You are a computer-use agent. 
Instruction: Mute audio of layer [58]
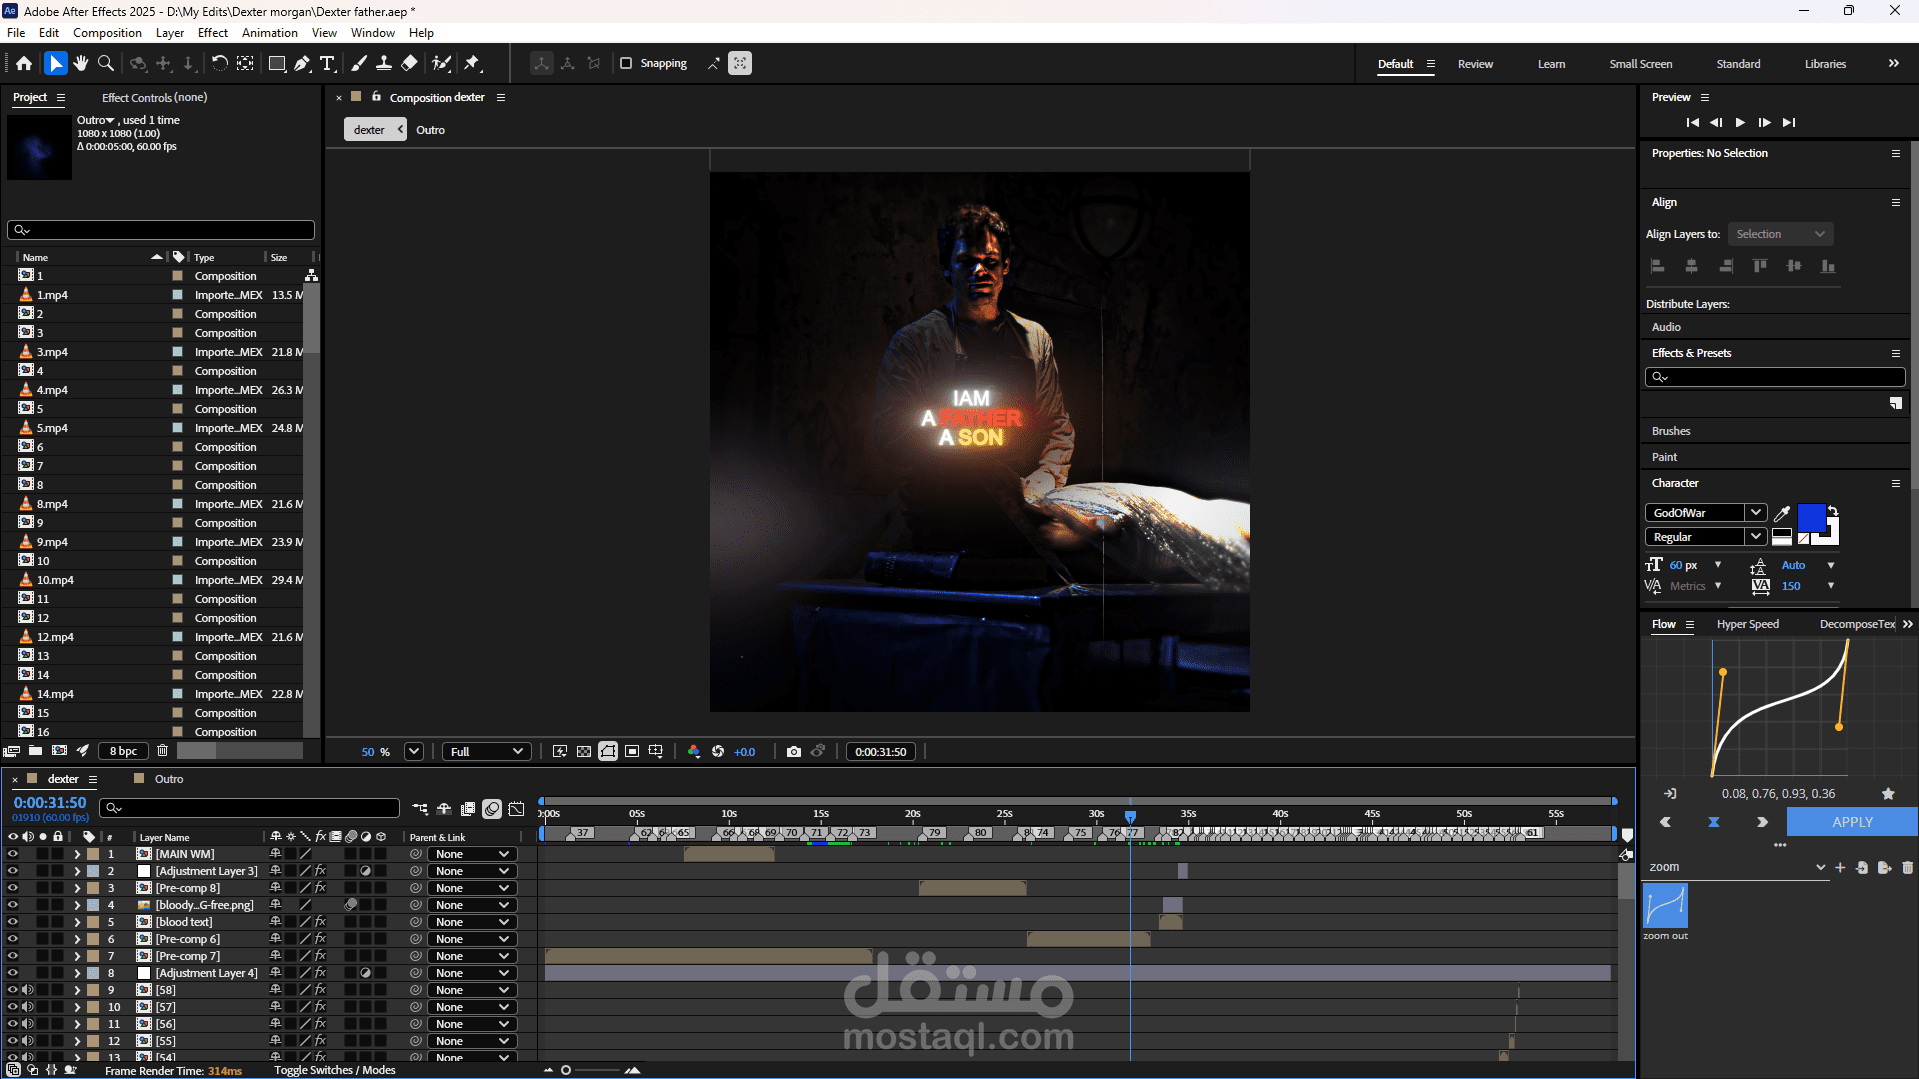28,990
